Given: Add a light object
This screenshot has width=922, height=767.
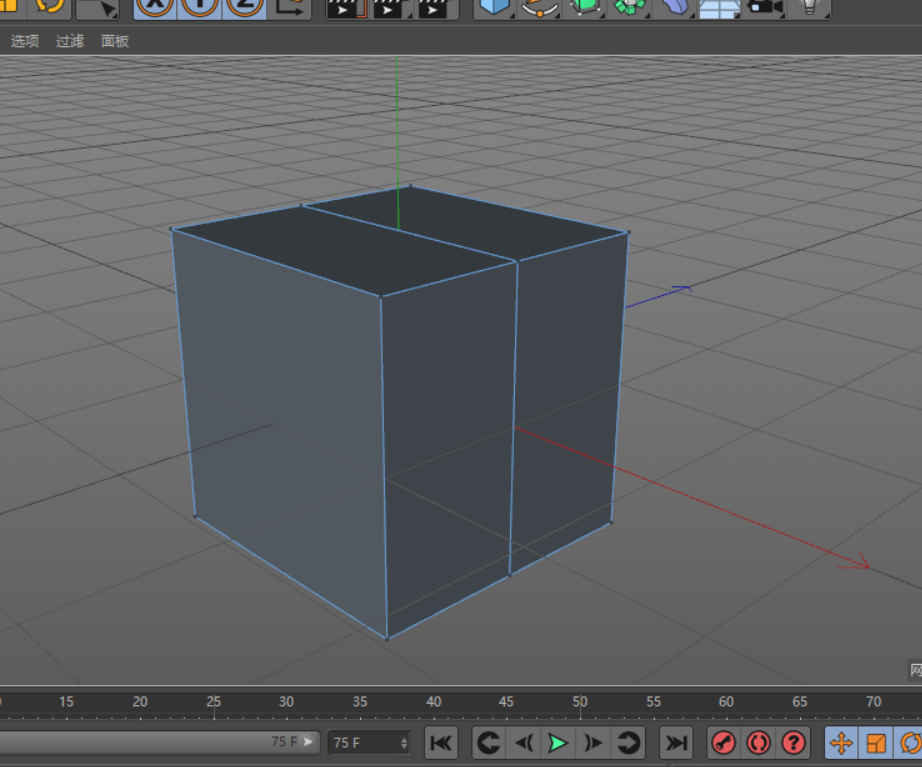Looking at the screenshot, I should pyautogui.click(x=810, y=7).
